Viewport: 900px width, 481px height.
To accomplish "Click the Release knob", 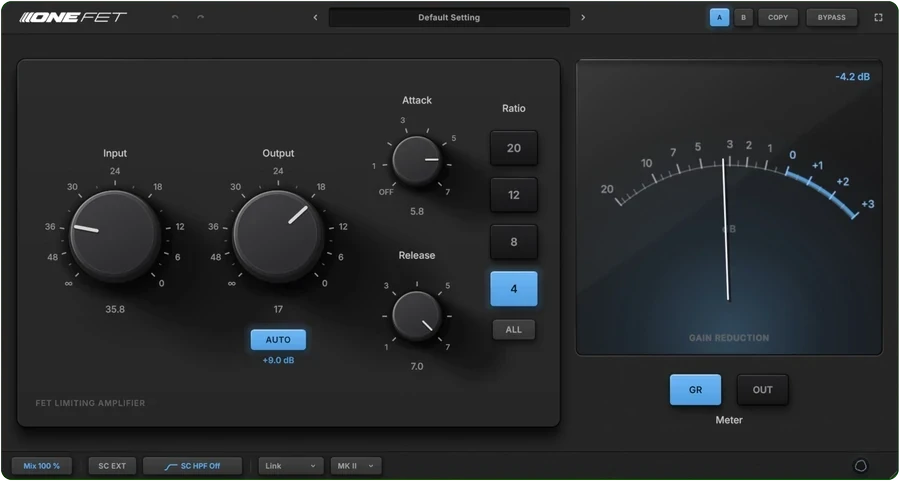I will [417, 316].
